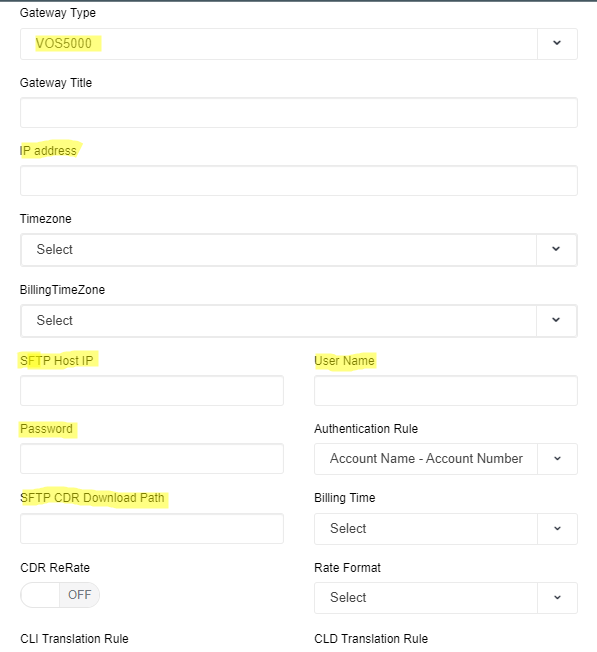
Task: Click the SFTP CDR Download Path field
Action: coord(152,529)
